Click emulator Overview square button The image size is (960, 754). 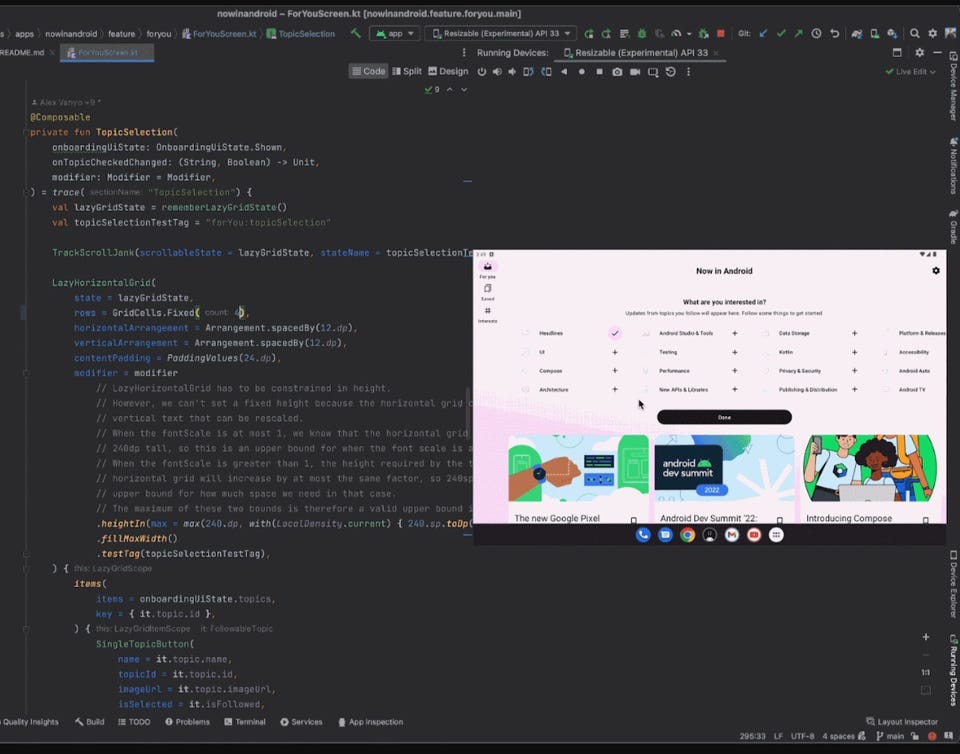pos(599,72)
